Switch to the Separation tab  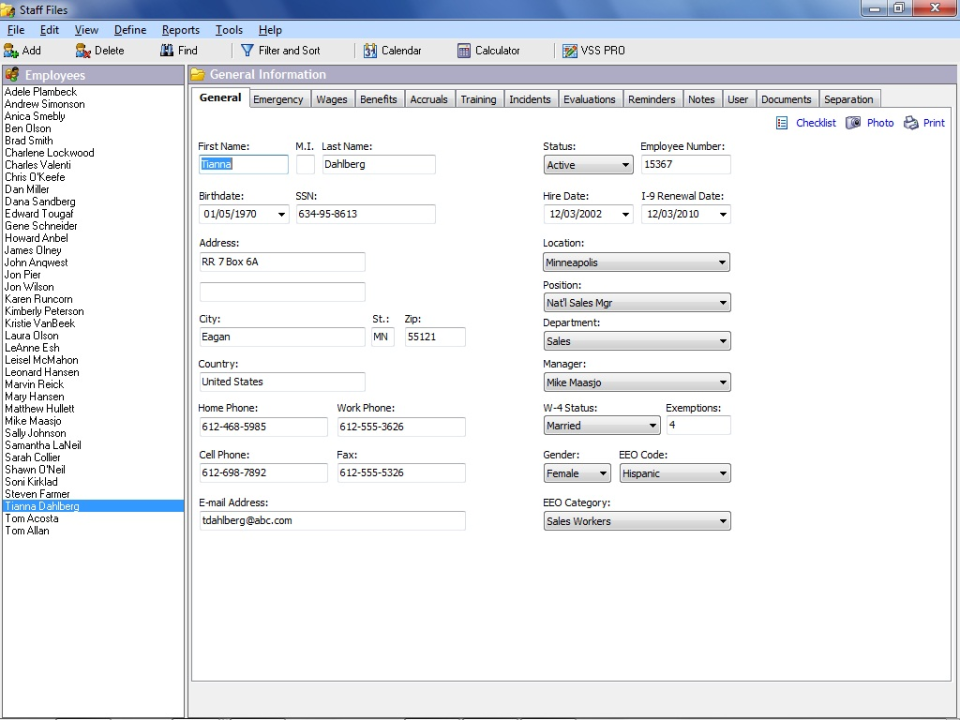pyautogui.click(x=848, y=99)
